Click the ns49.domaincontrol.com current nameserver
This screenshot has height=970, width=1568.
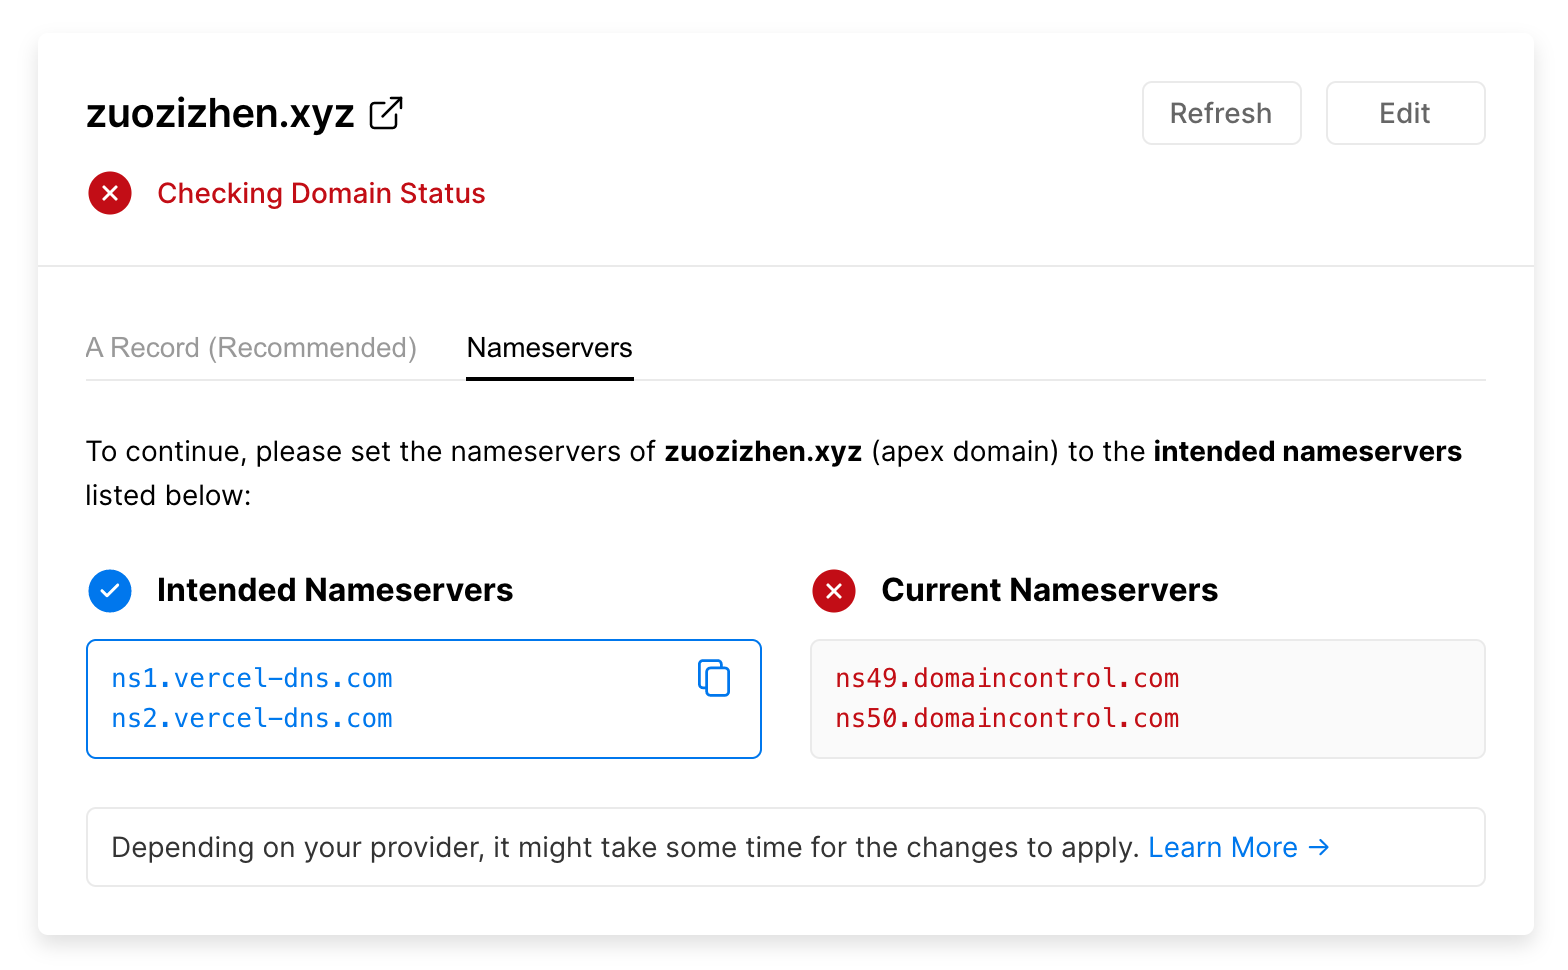(1007, 678)
